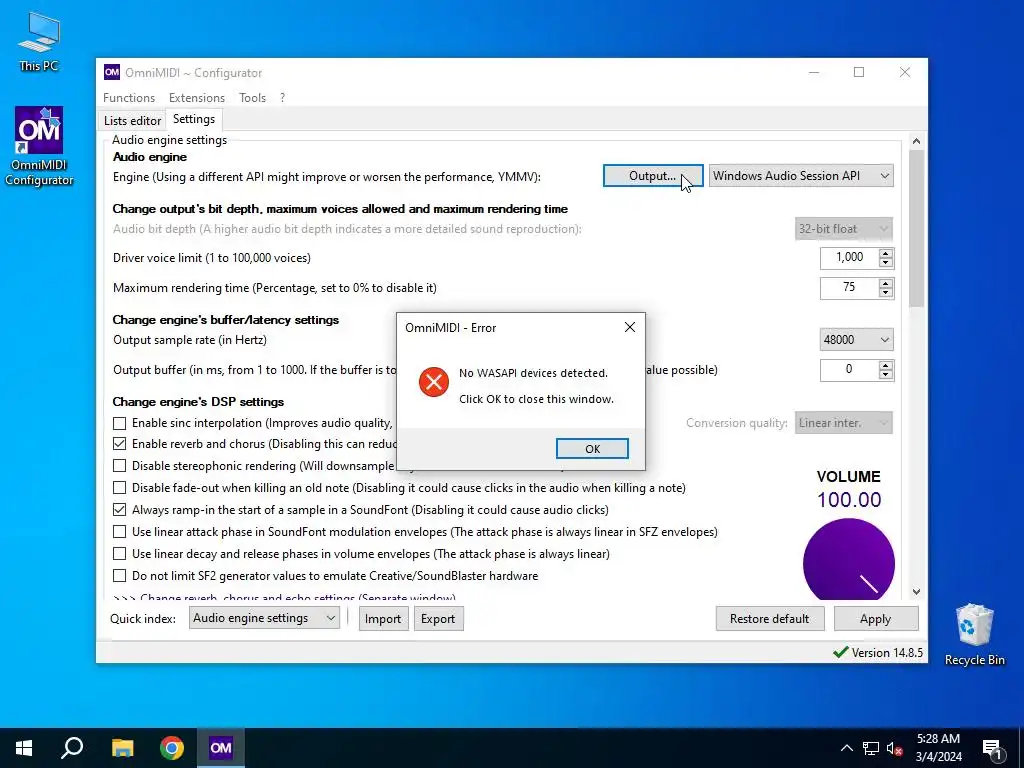Open the audio engine API dropdown
The width and height of the screenshot is (1024, 768).
(801, 176)
